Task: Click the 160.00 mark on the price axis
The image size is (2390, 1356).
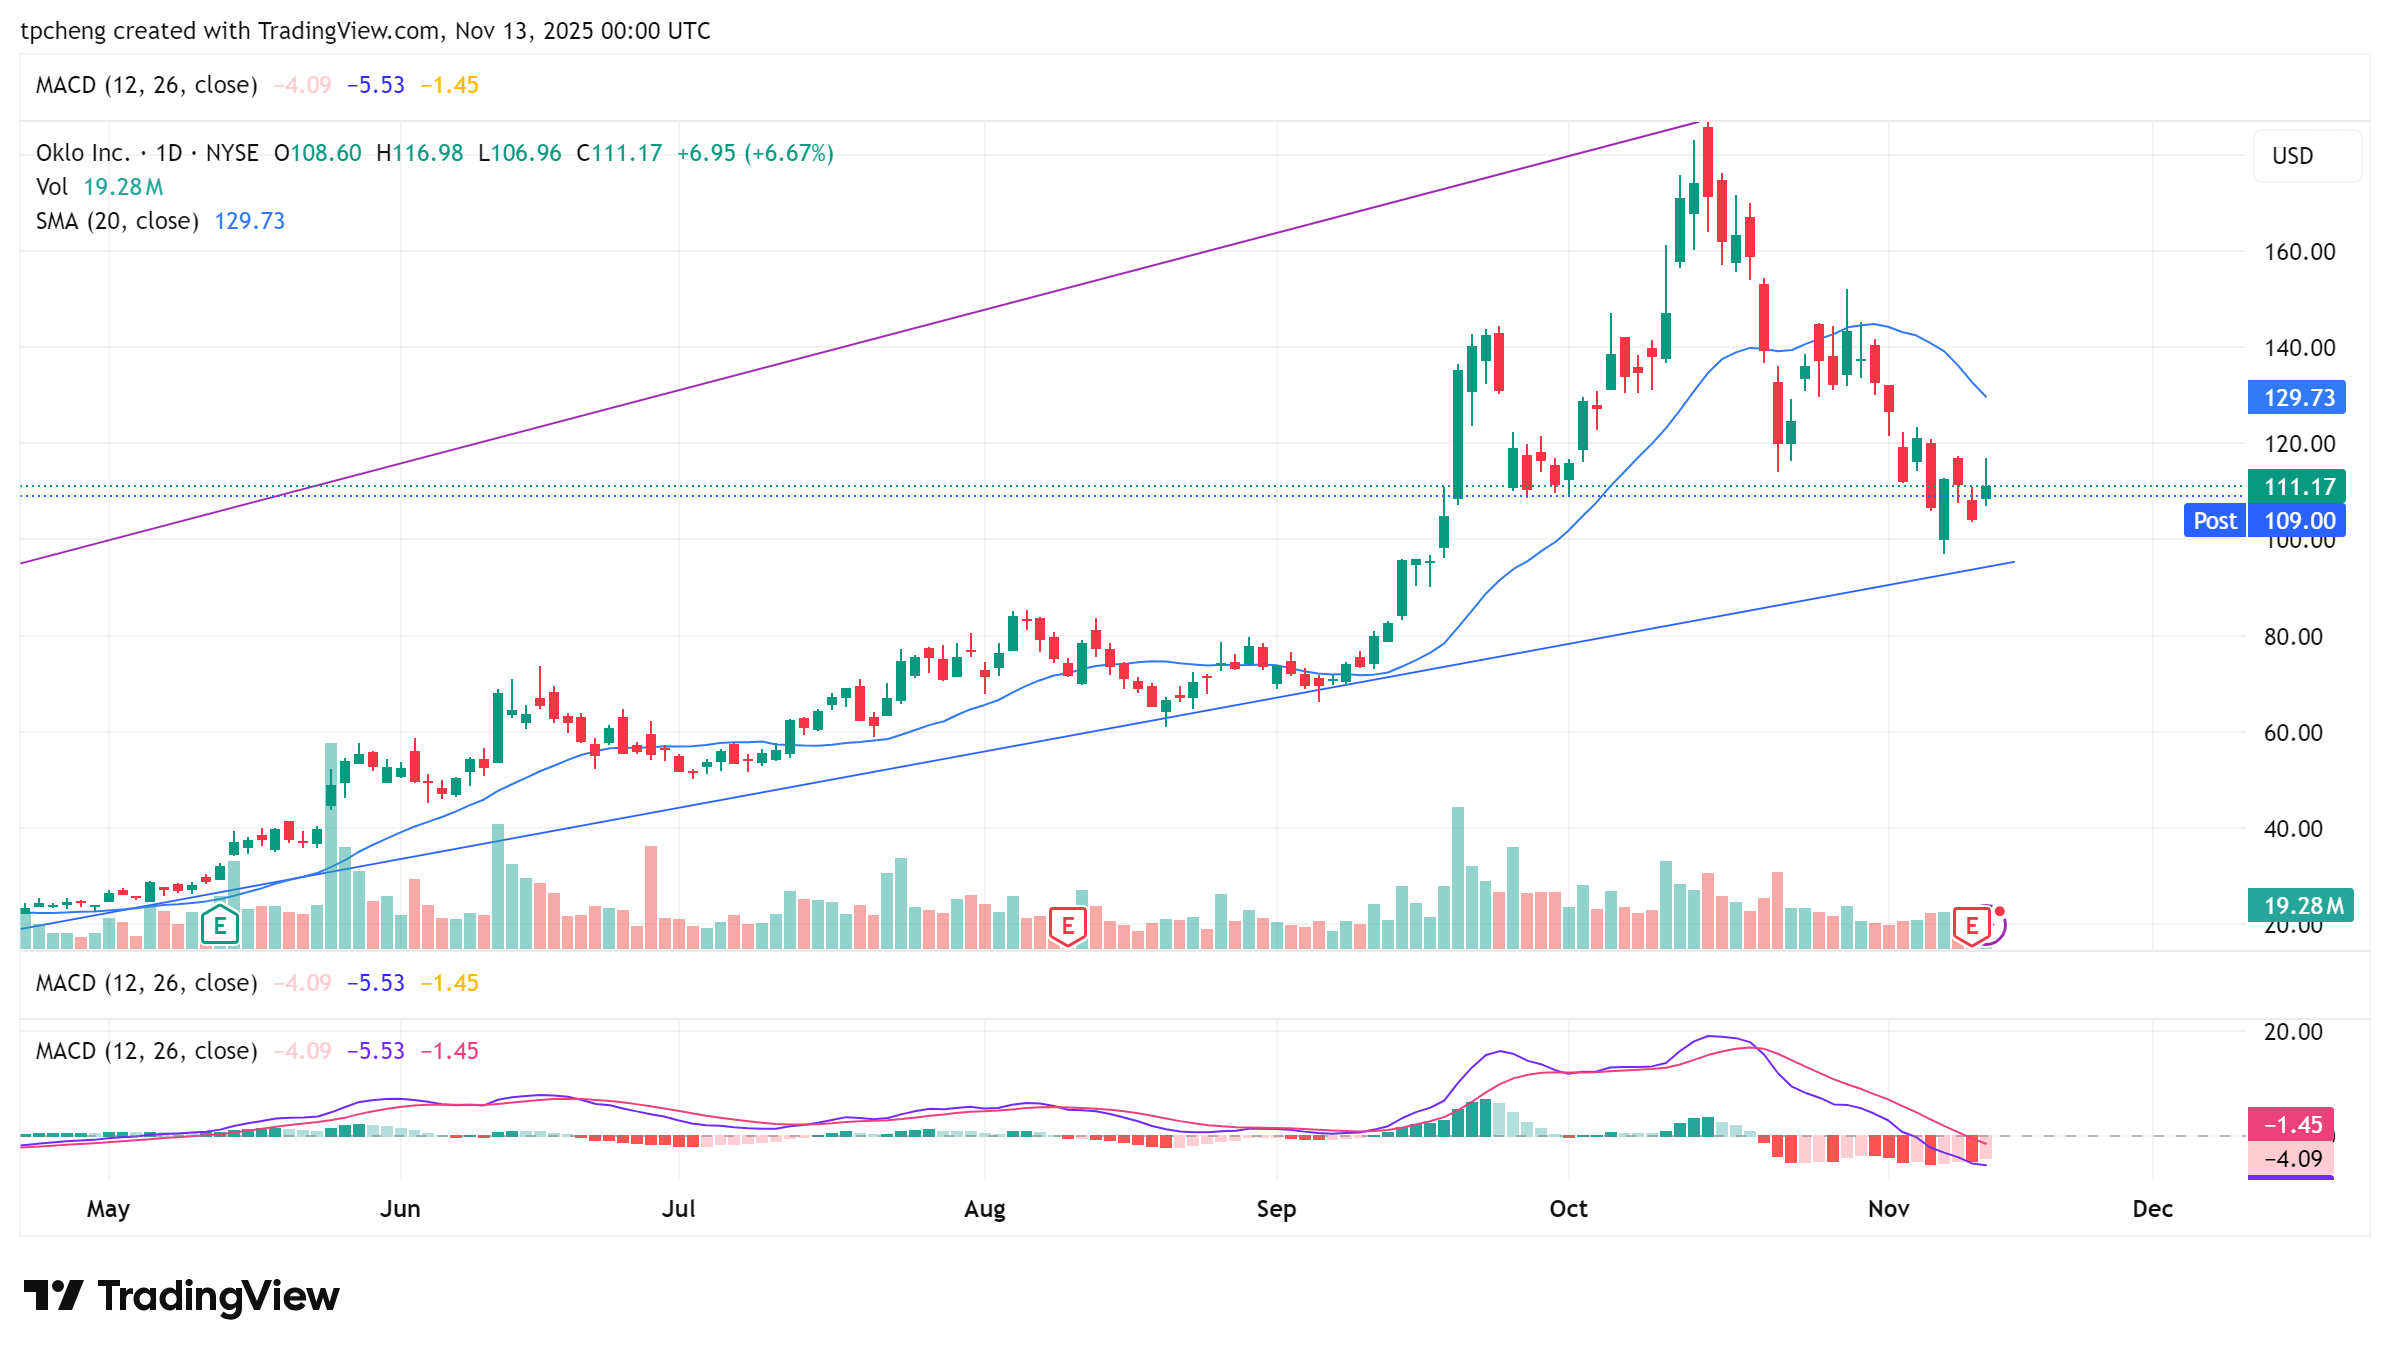Action: [2299, 252]
